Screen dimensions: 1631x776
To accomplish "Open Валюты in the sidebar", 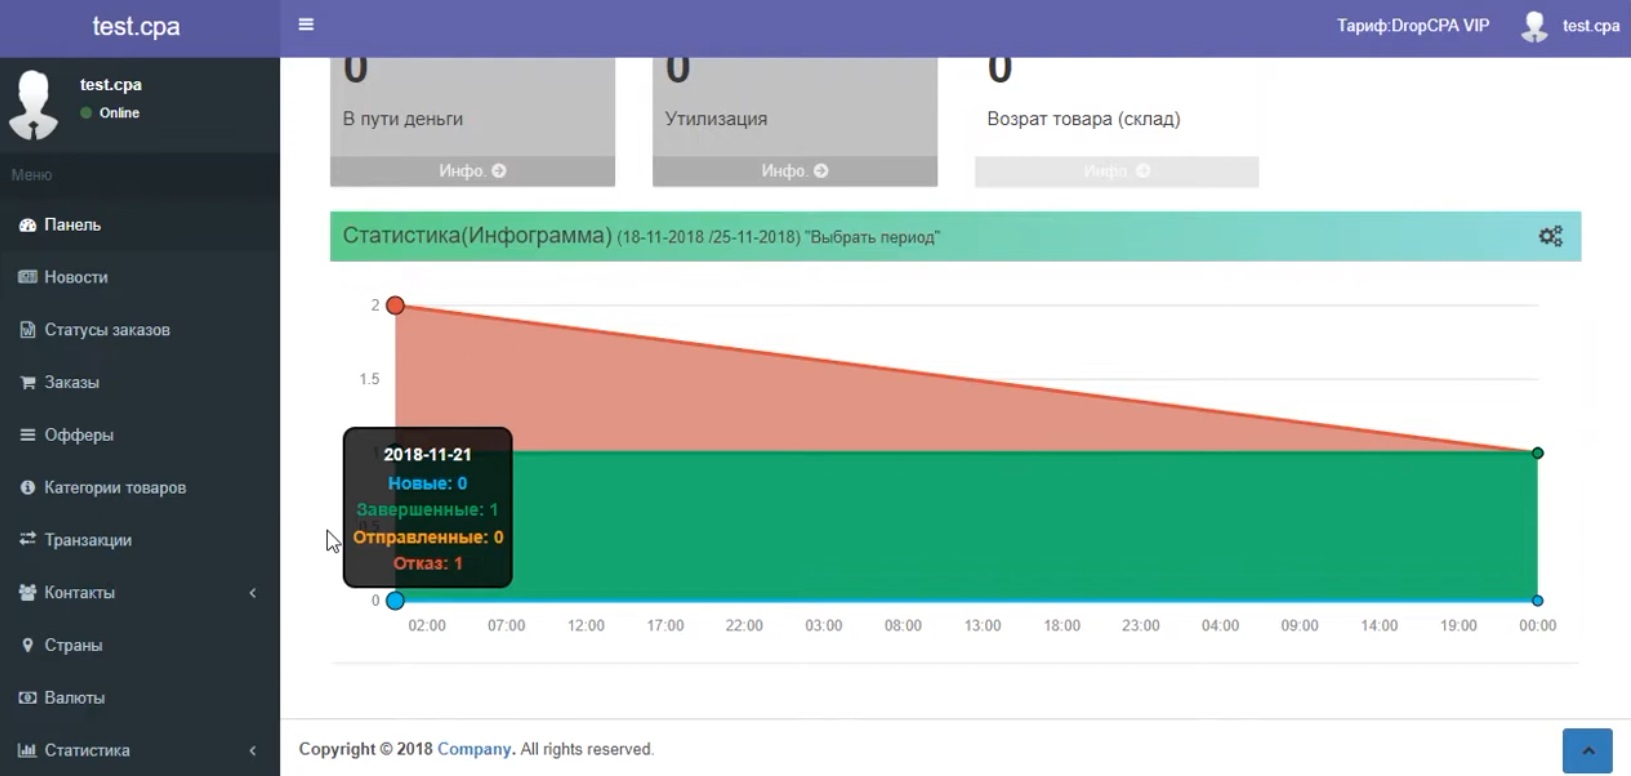I will (74, 698).
